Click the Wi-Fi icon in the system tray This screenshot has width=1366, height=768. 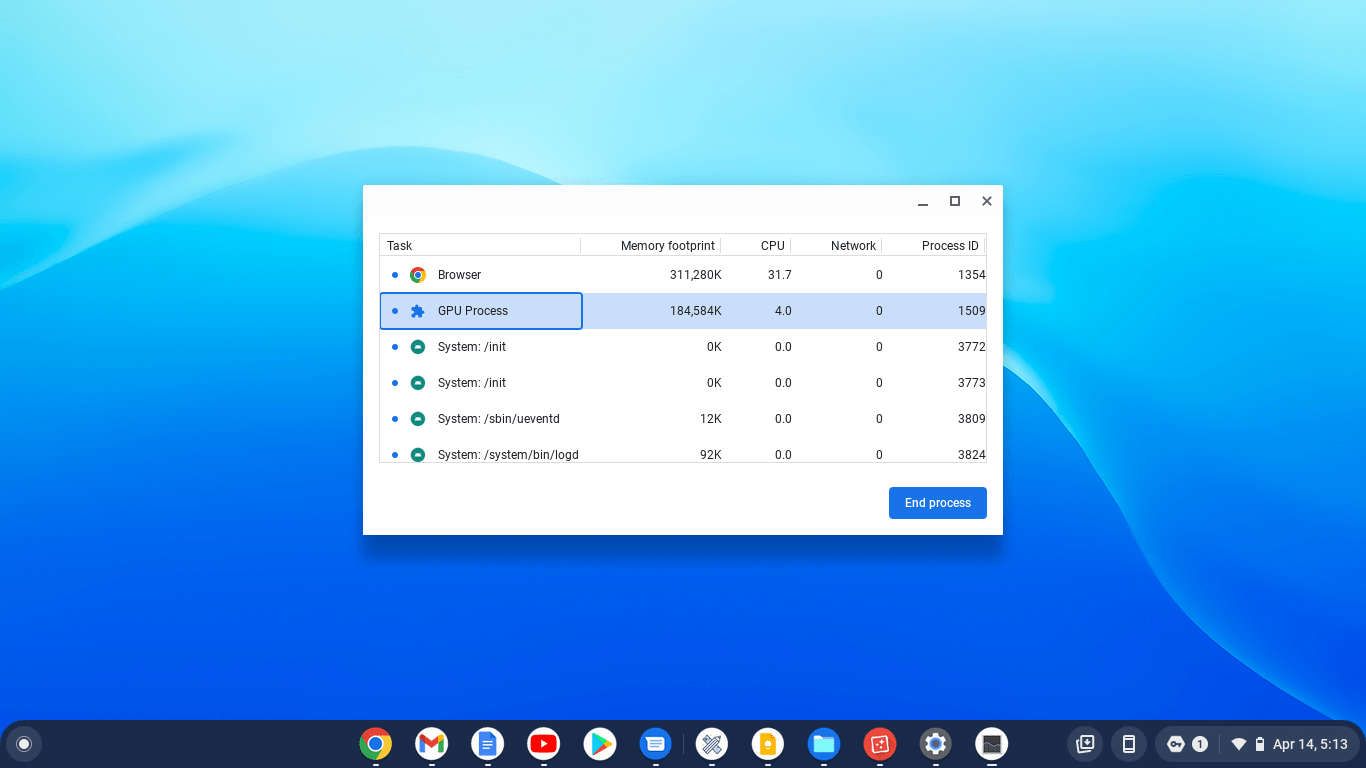[x=1237, y=744]
